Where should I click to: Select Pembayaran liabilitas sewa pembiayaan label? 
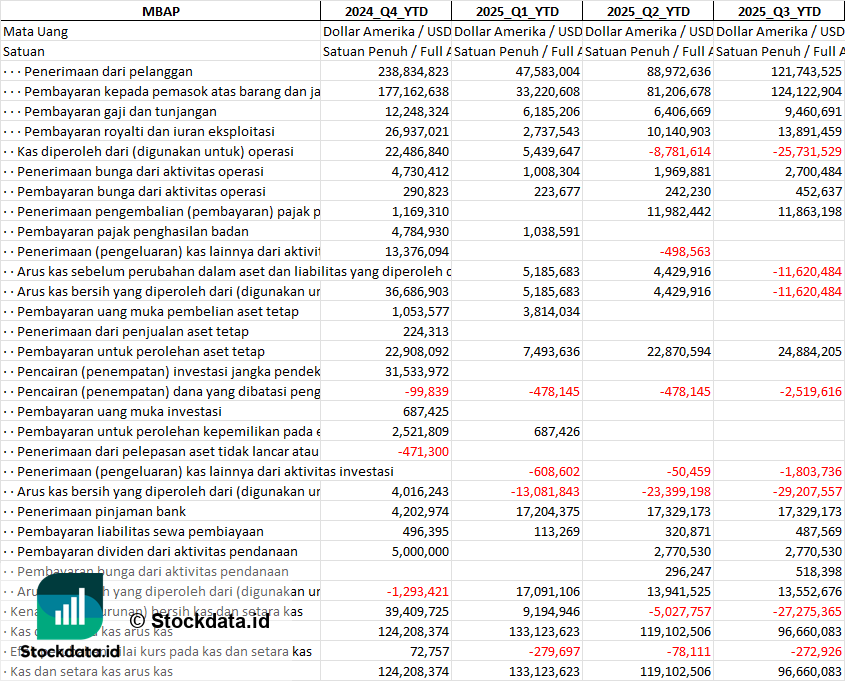pyautogui.click(x=140, y=531)
